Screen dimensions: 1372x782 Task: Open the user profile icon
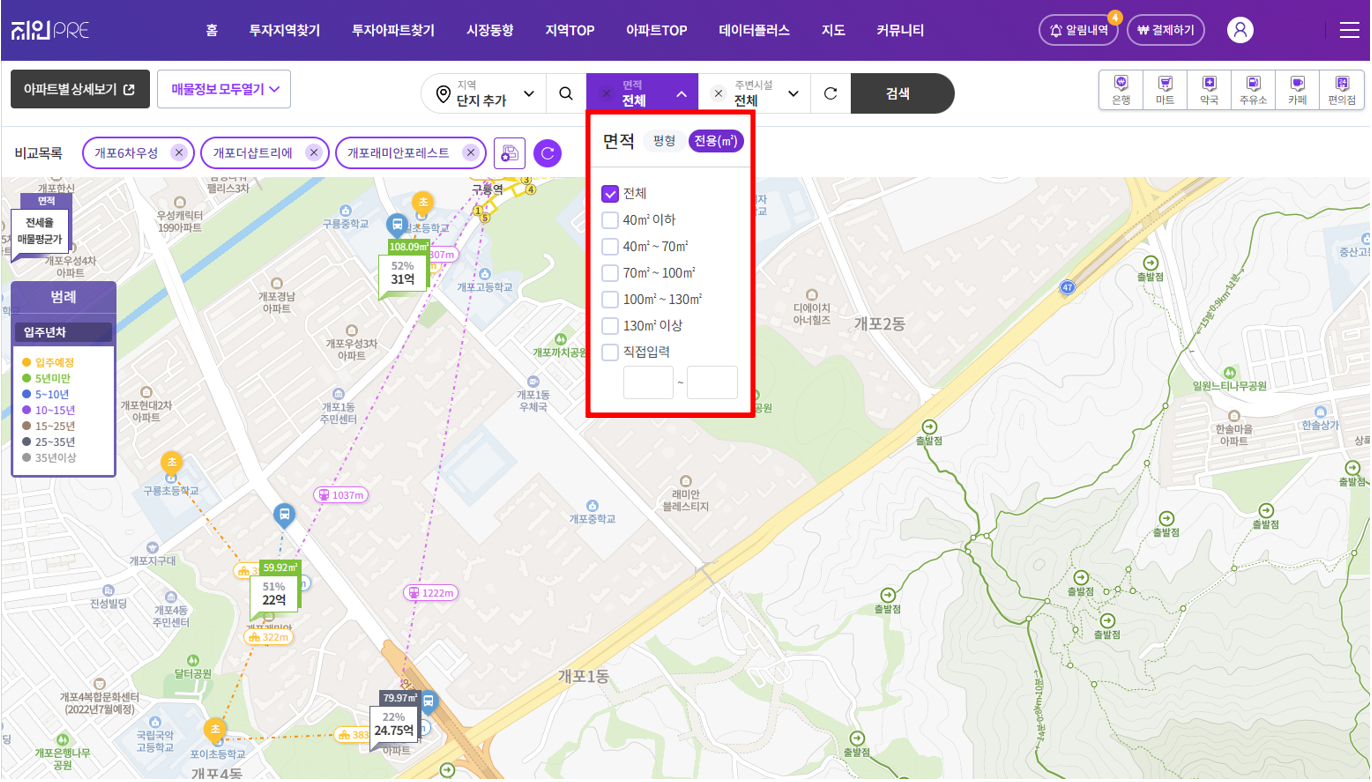(x=1240, y=30)
